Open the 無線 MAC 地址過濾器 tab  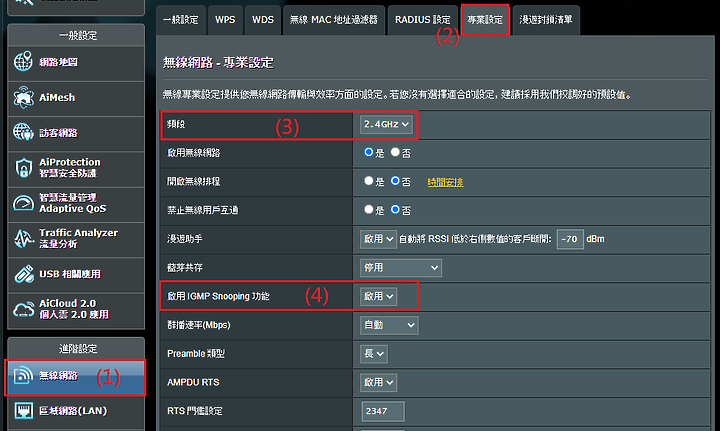coord(334,20)
